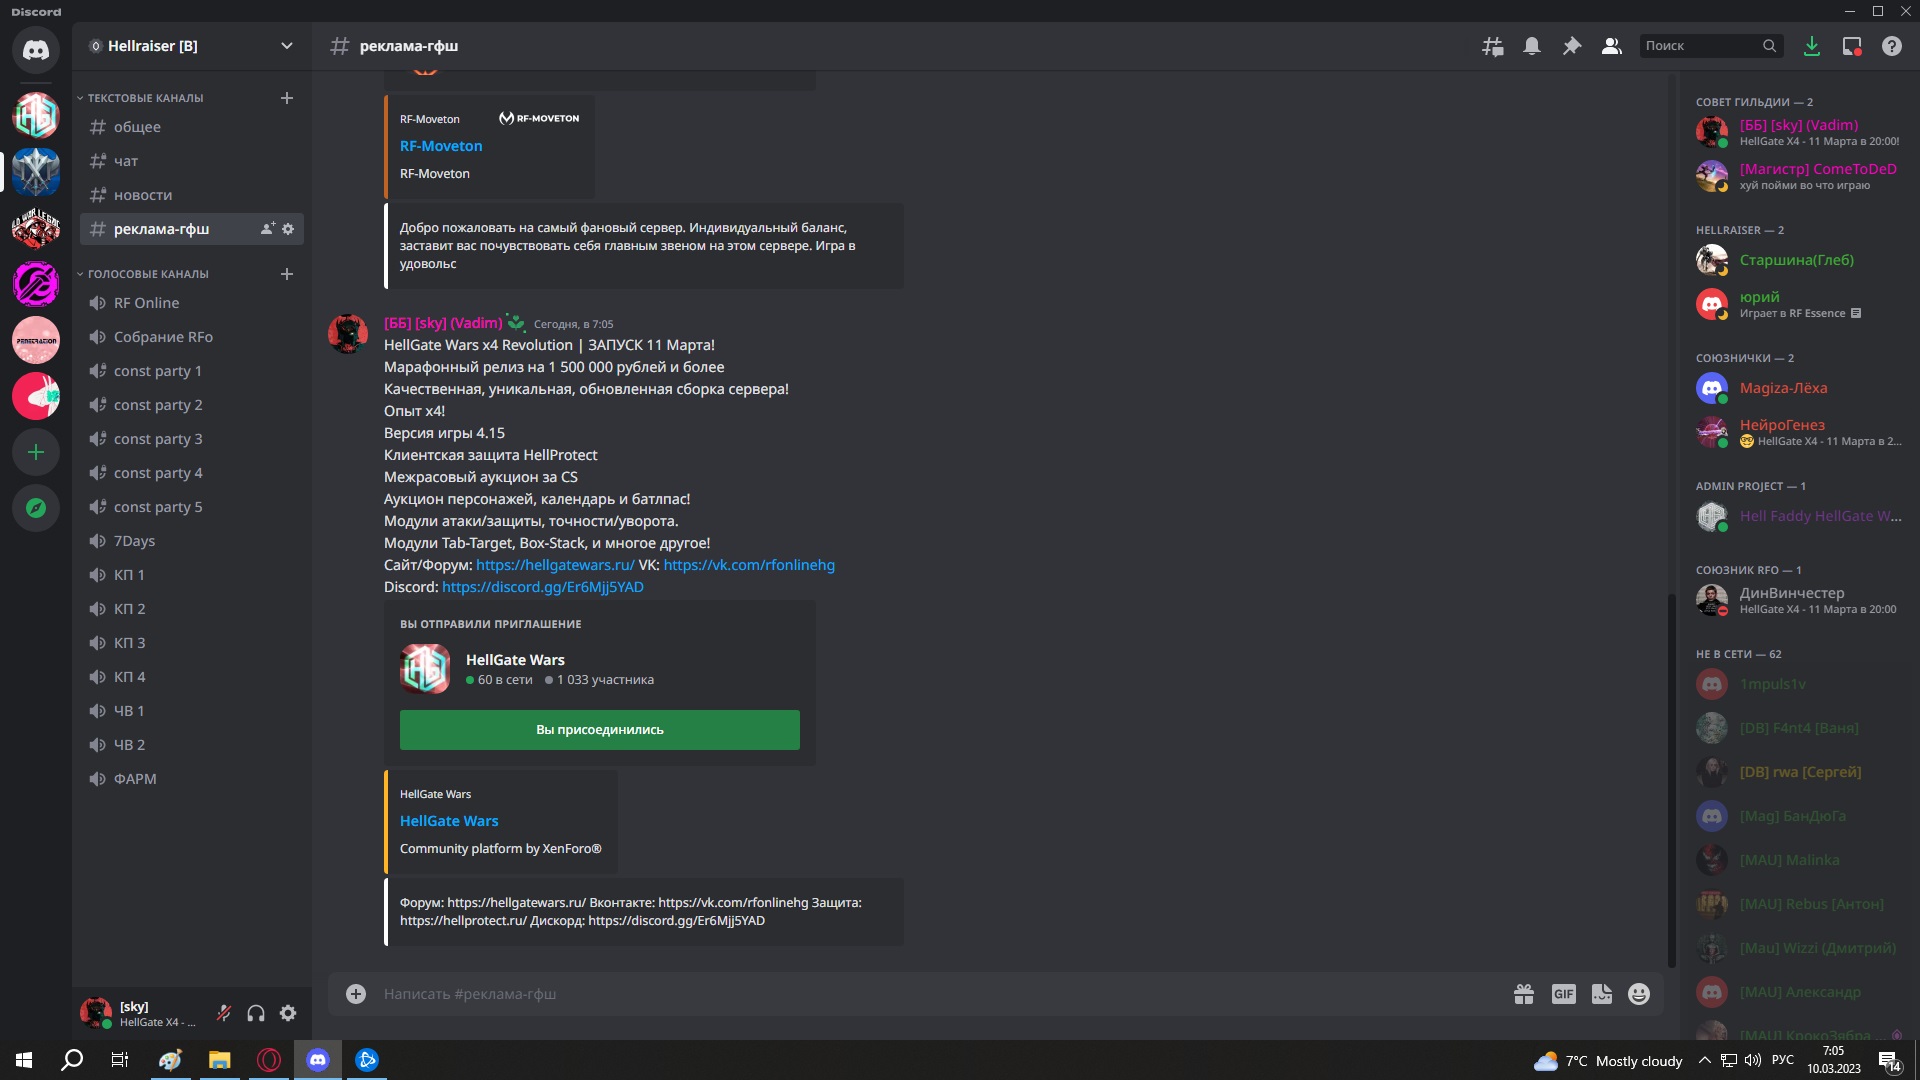Open the Help question mark icon
Screen dimensions: 1920x1080
click(1892, 46)
